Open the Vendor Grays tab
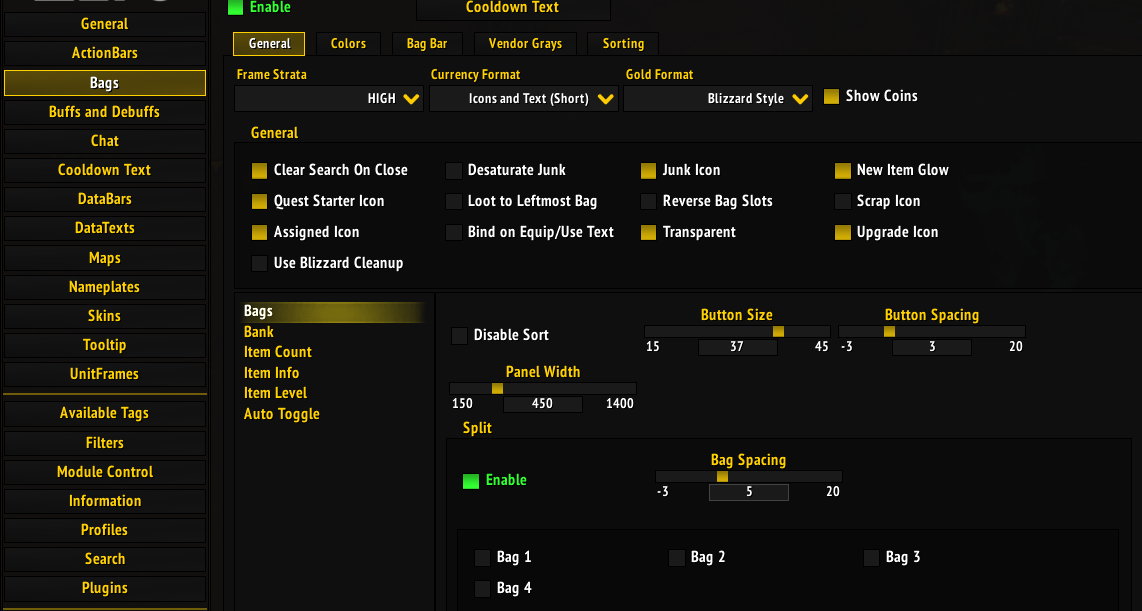Image resolution: width=1142 pixels, height=611 pixels. (x=525, y=43)
